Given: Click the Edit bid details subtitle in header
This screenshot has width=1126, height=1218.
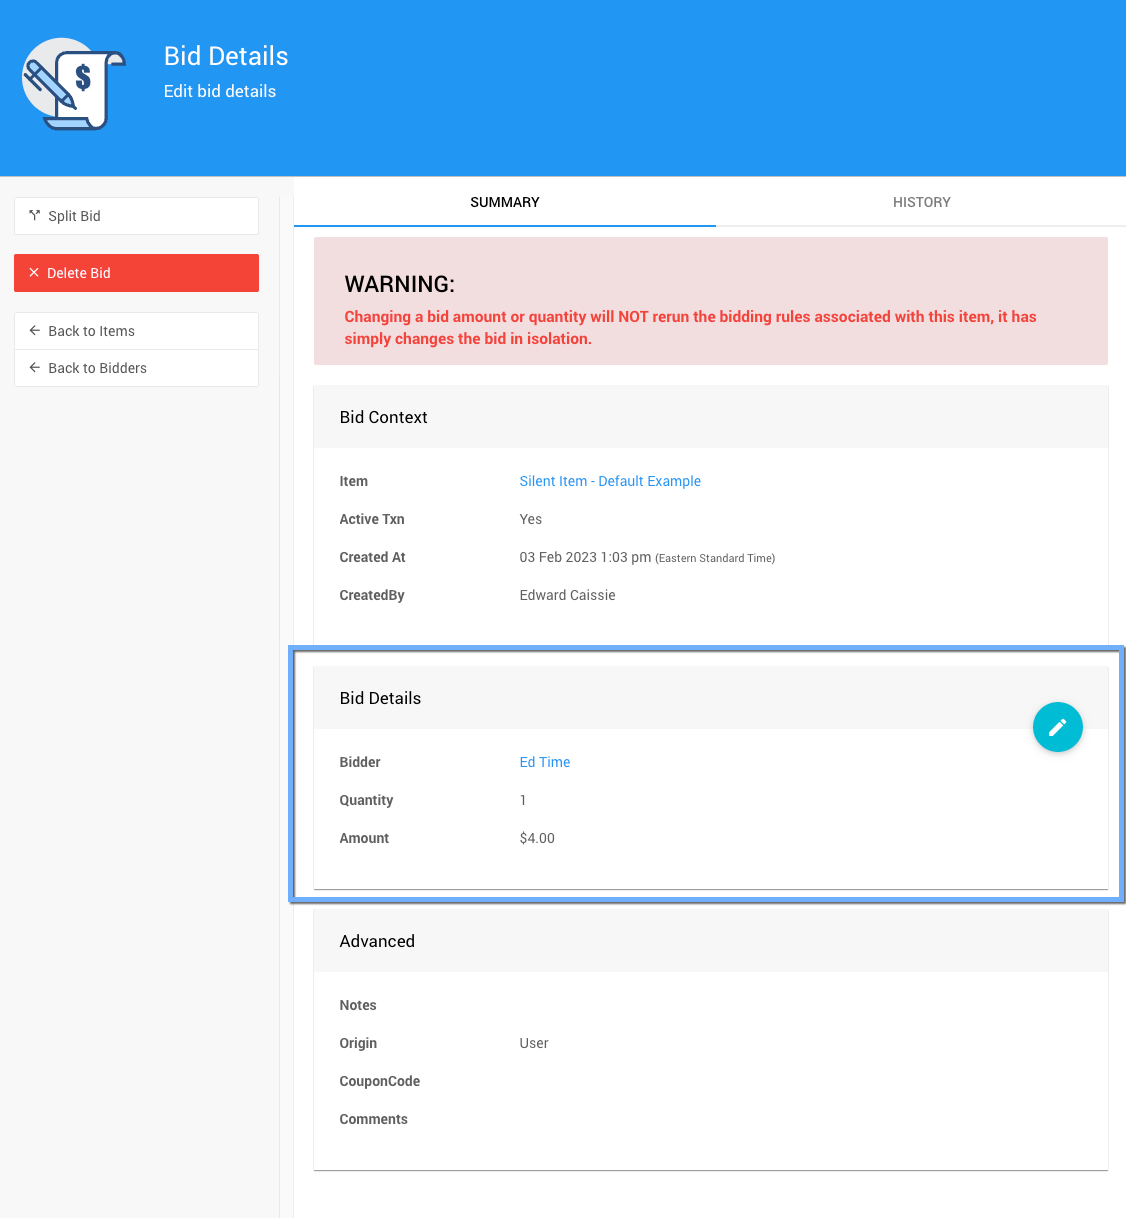Looking at the screenshot, I should [220, 91].
